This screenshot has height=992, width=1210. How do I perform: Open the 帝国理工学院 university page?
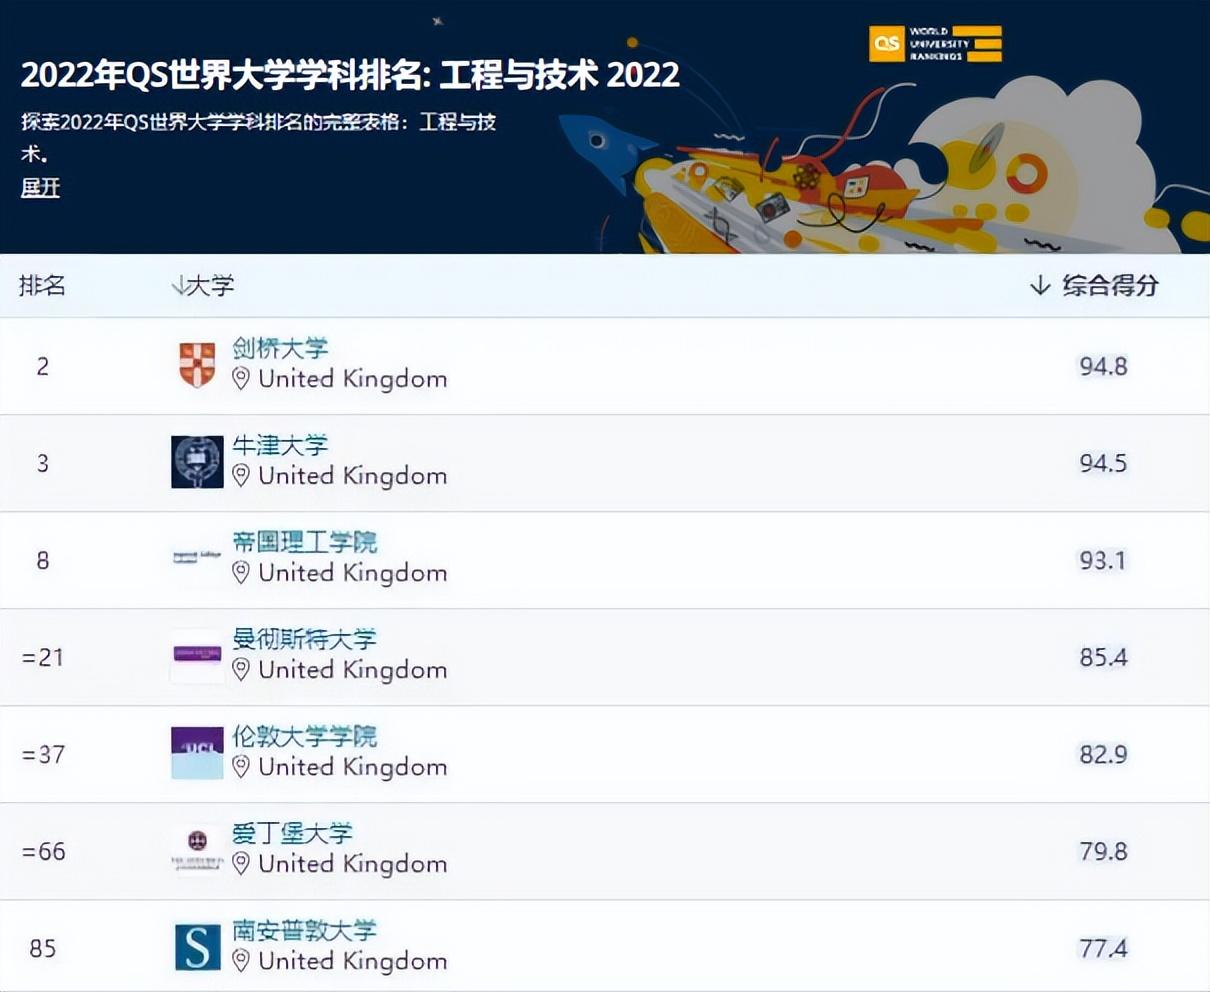point(306,543)
